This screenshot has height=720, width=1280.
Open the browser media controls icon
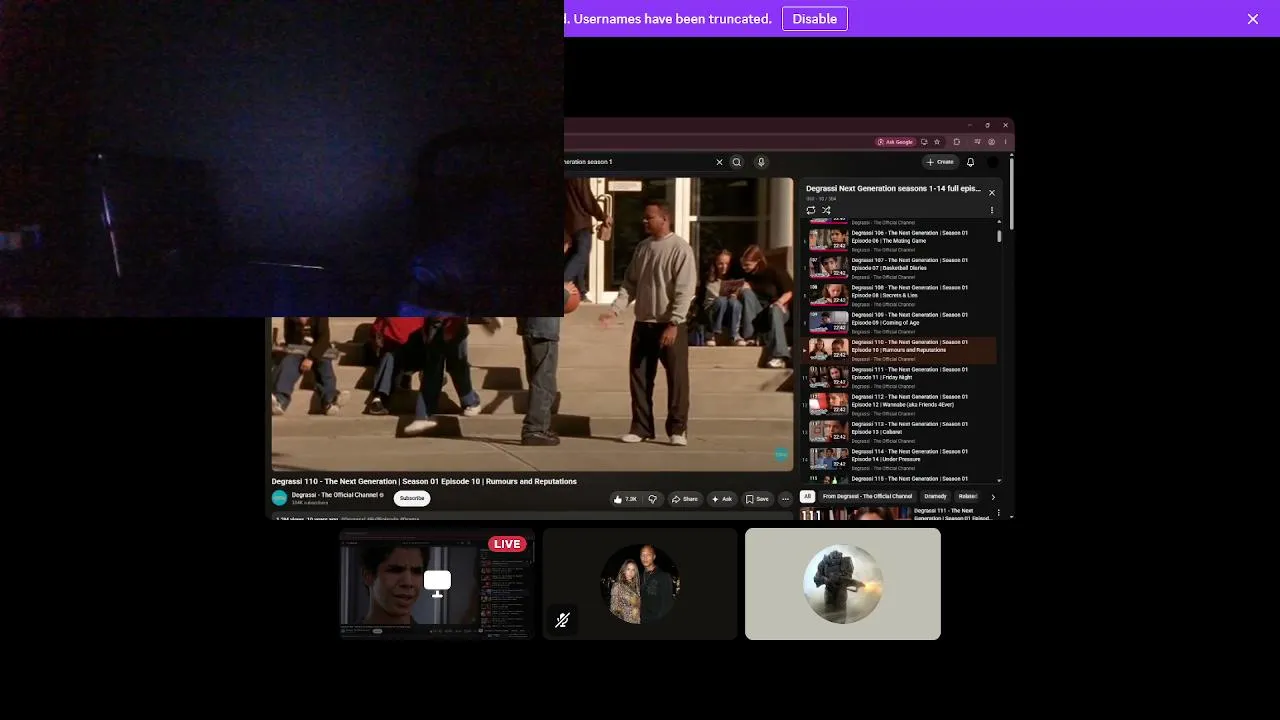coord(978,142)
